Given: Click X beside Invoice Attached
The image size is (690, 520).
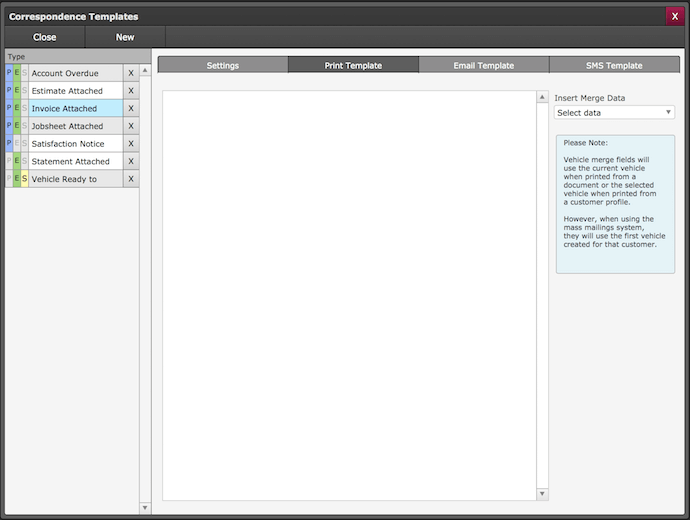Looking at the screenshot, I should (130, 108).
